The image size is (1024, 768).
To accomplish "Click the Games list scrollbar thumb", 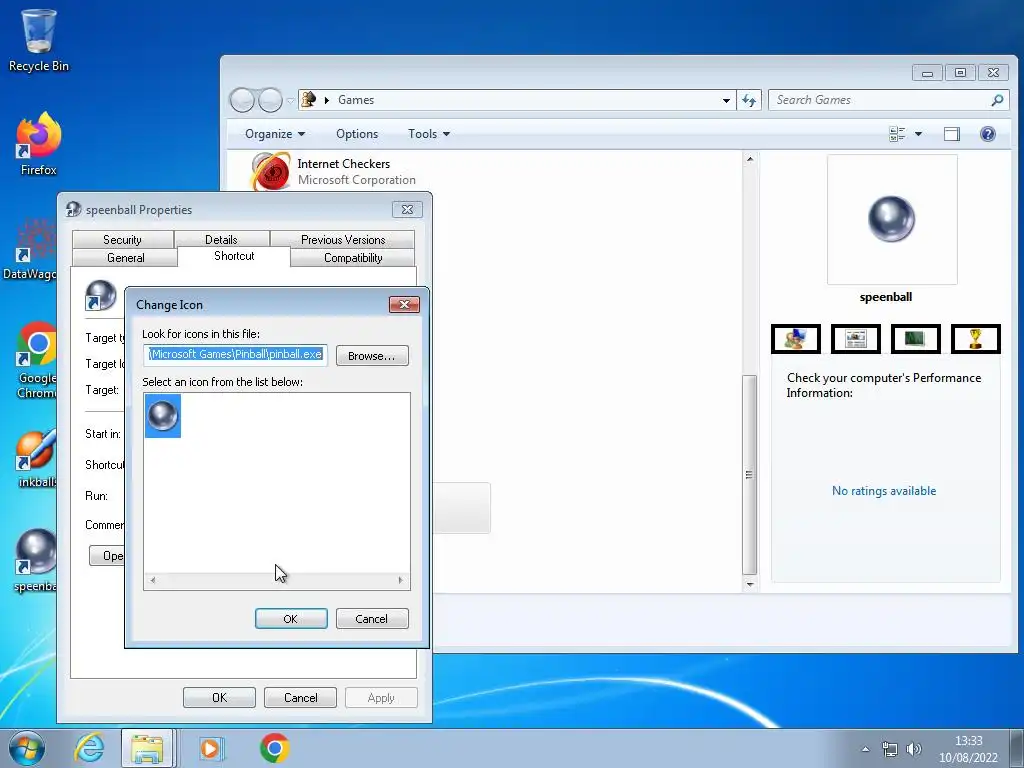I will pos(750,475).
